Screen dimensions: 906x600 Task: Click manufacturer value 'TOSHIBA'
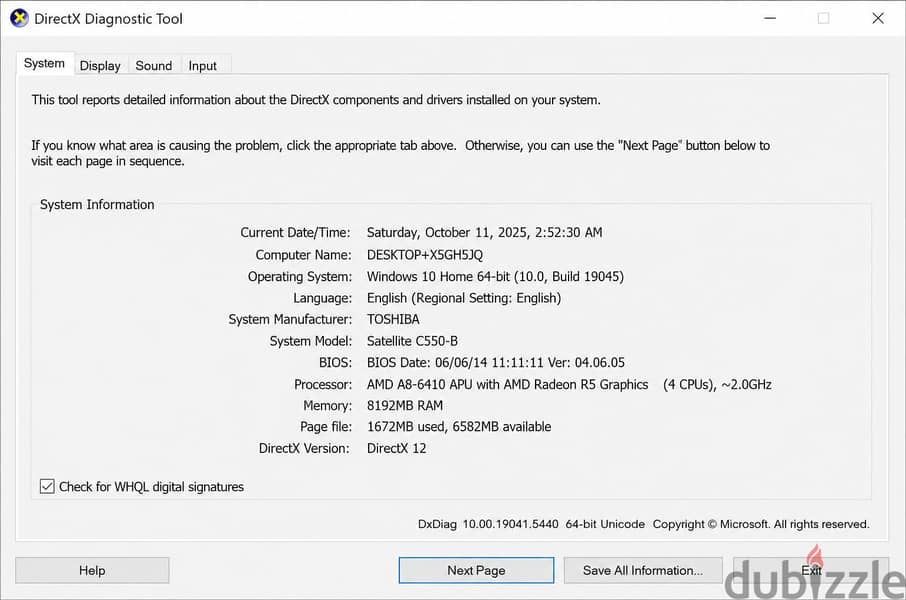[x=393, y=320]
